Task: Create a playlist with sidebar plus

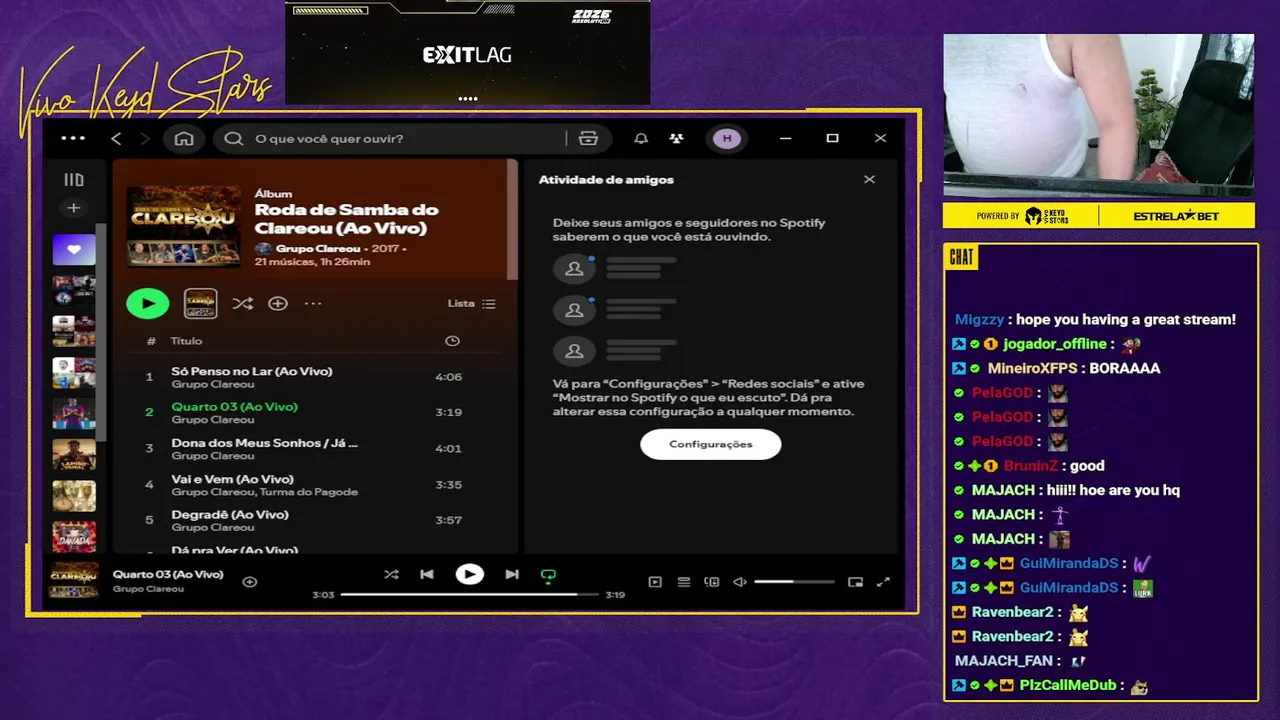Action: coord(74,208)
